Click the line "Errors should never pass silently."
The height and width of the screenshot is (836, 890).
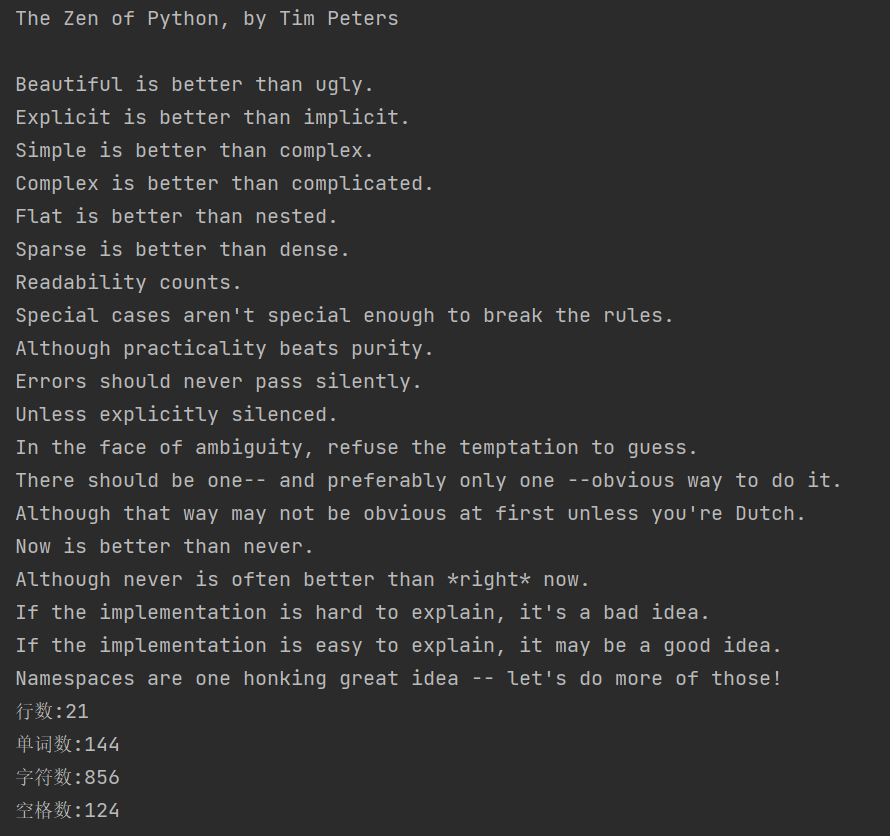(x=218, y=381)
